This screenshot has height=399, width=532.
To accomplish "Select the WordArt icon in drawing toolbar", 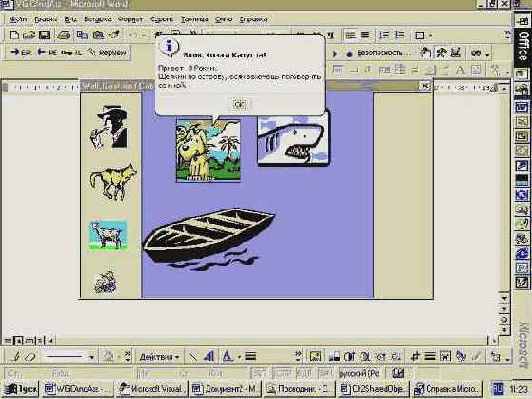I will pyautogui.click(x=209, y=356).
